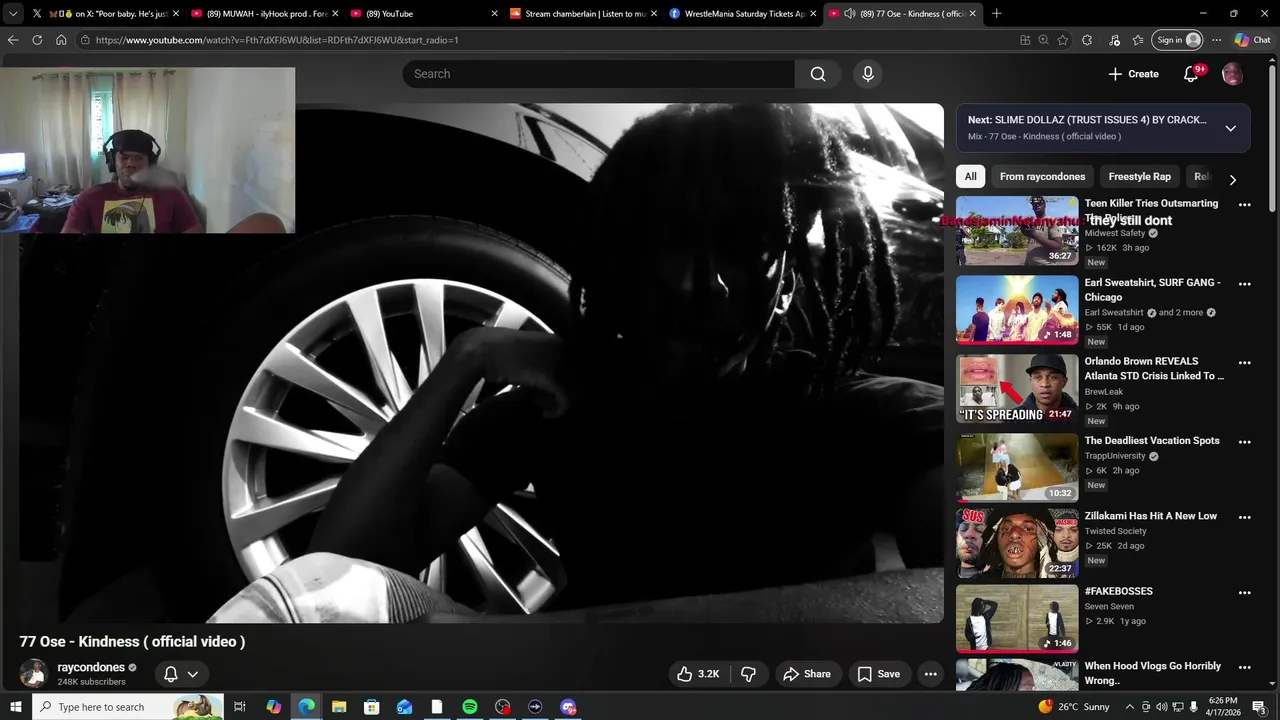Expand the Next up mix playlist chevron
Screen dimensions: 1280x720
(x=1231, y=128)
